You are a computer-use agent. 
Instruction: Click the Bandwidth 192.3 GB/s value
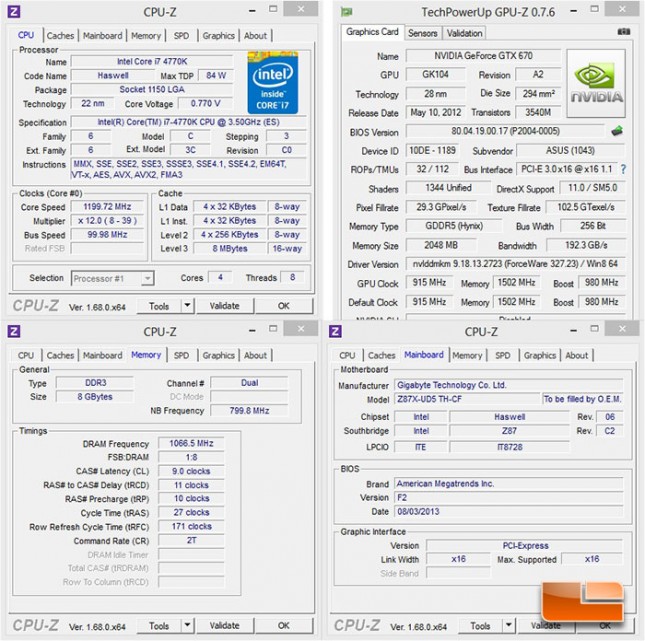tap(586, 245)
